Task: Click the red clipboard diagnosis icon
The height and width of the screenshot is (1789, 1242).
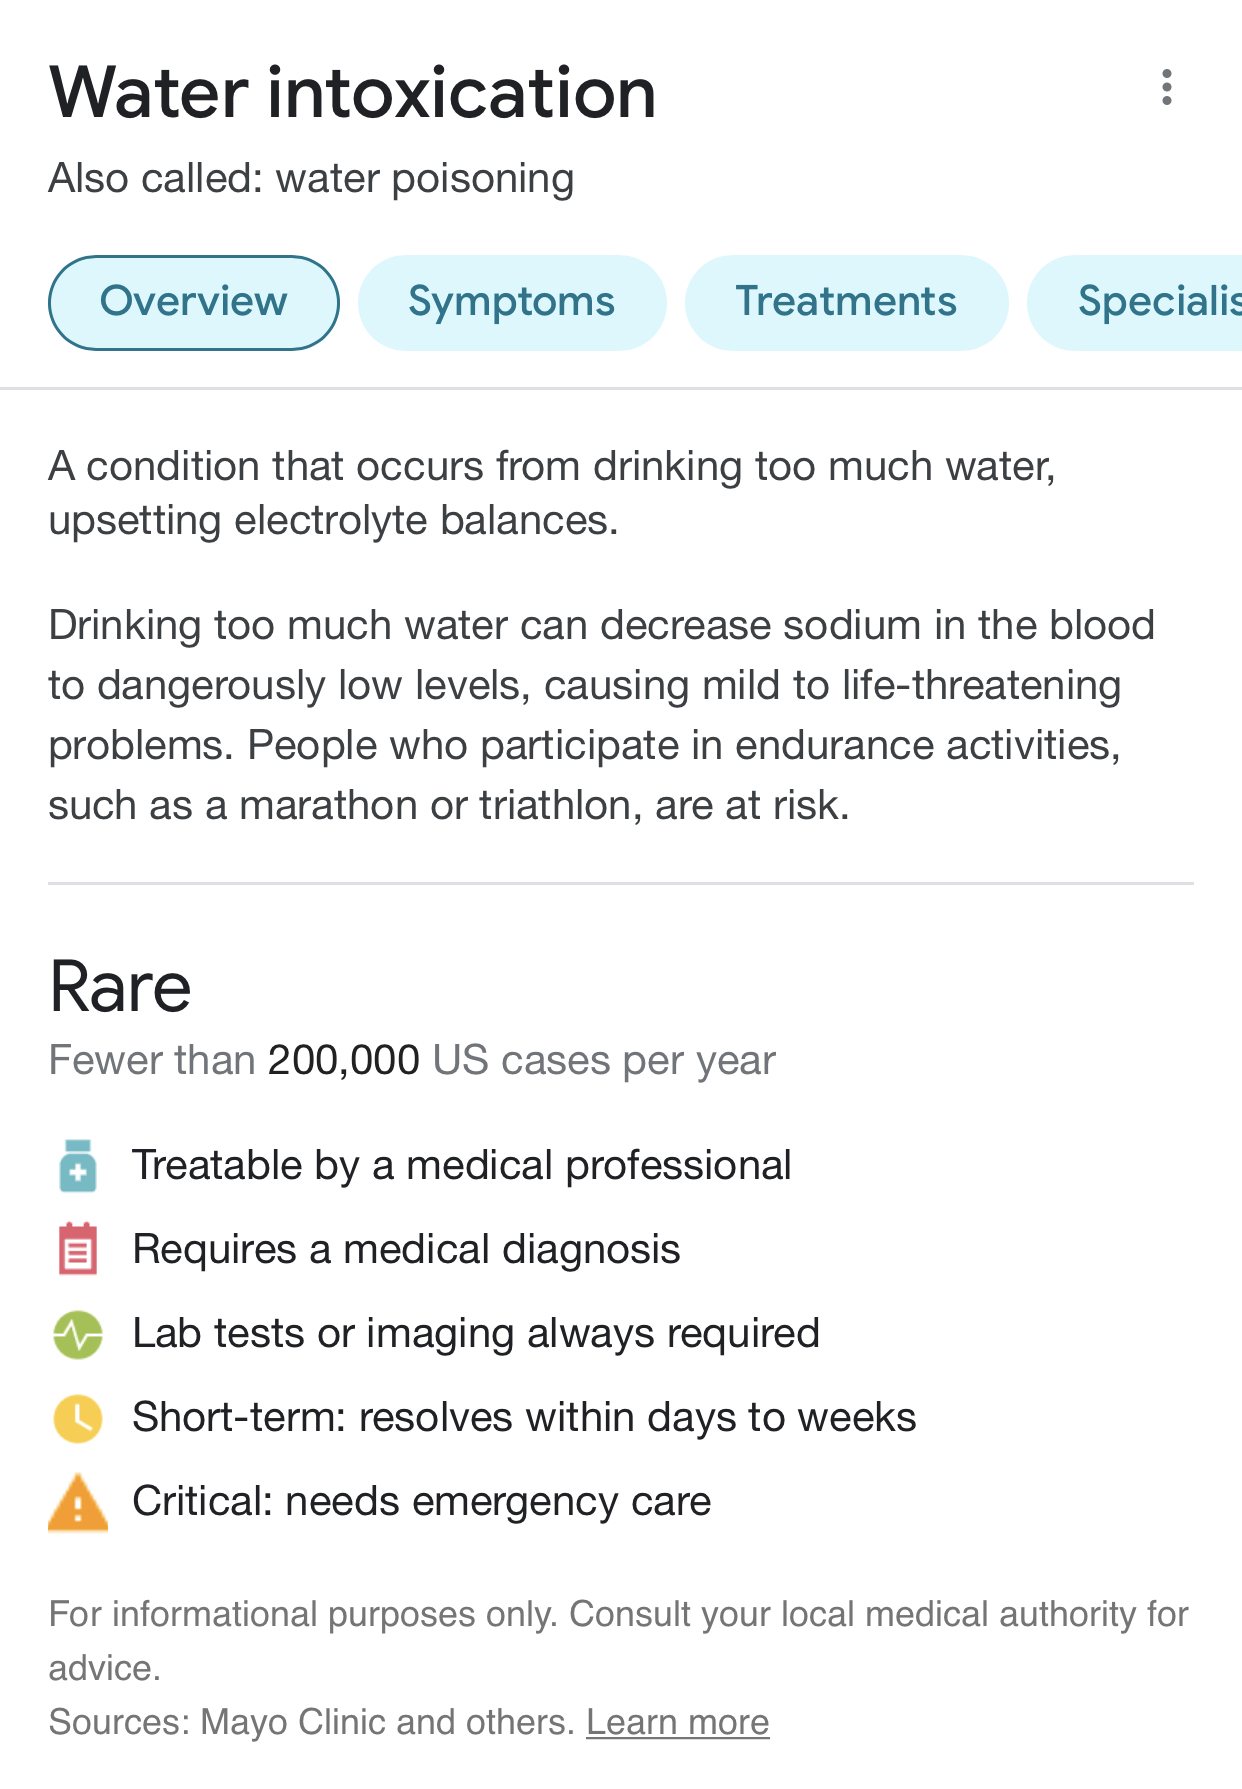Action: point(78,1250)
